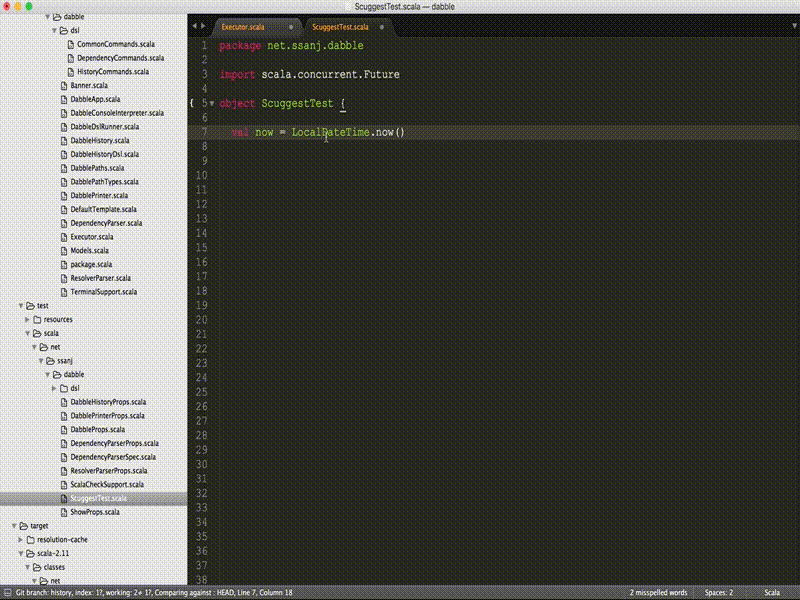Toggle side bar via status bar panel icon
This screenshot has height=600, width=800.
point(7,593)
